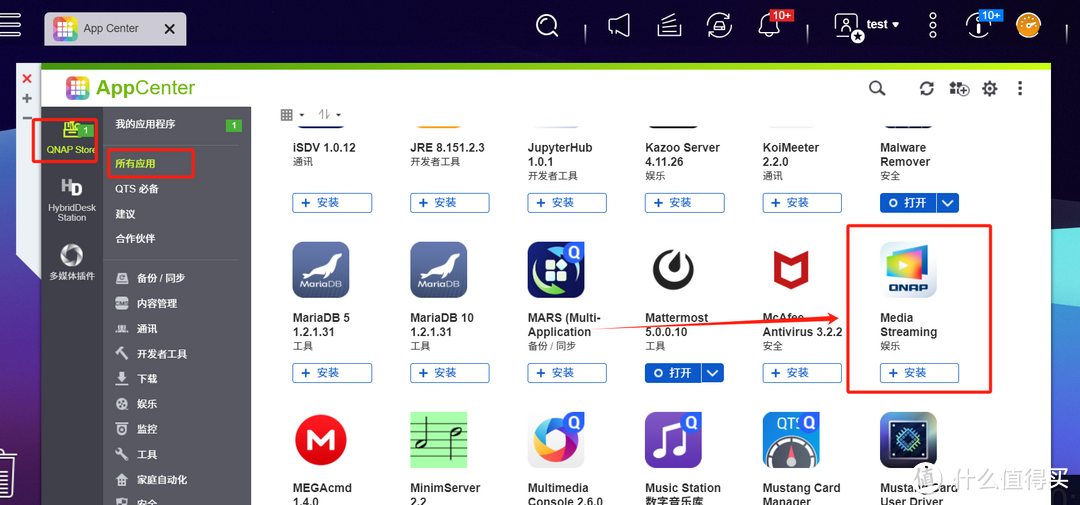Select 多媒体插件 in the sidebar
This screenshot has height=505, width=1080.
[x=72, y=262]
